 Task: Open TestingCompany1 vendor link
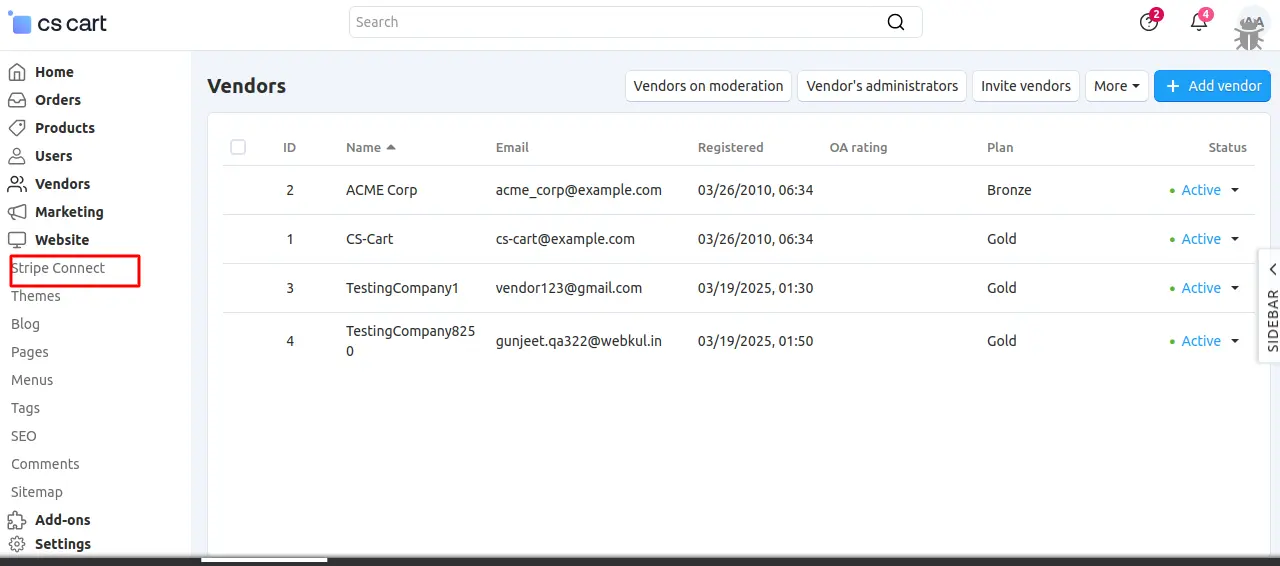(402, 288)
